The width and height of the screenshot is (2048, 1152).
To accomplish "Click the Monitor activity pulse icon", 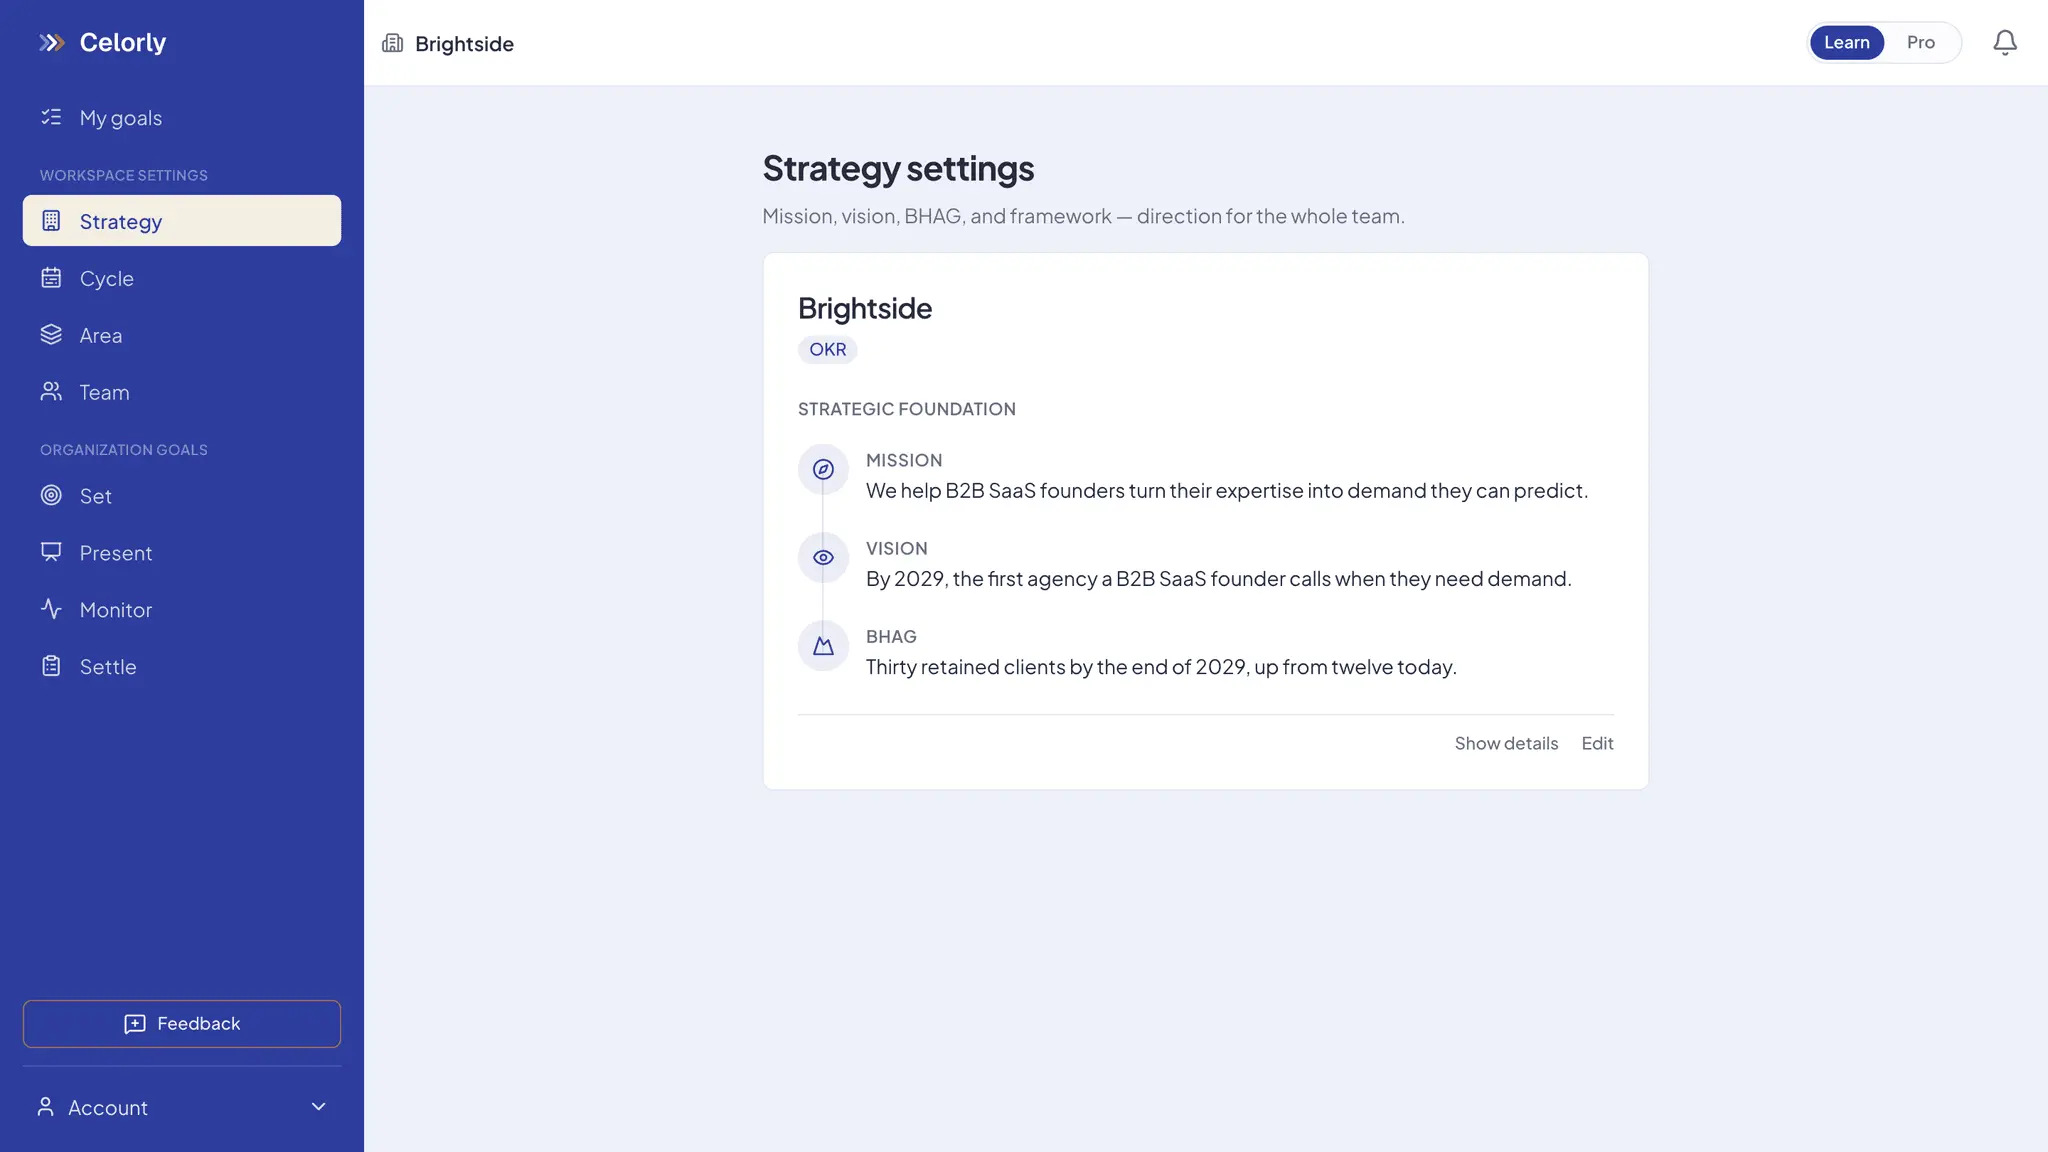I will pos(51,609).
